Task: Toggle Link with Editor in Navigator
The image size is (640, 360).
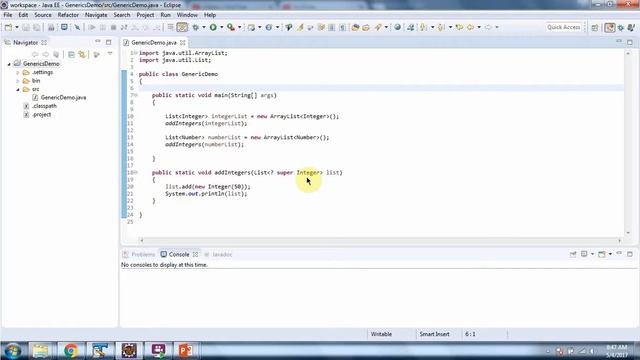Action: coord(82,54)
